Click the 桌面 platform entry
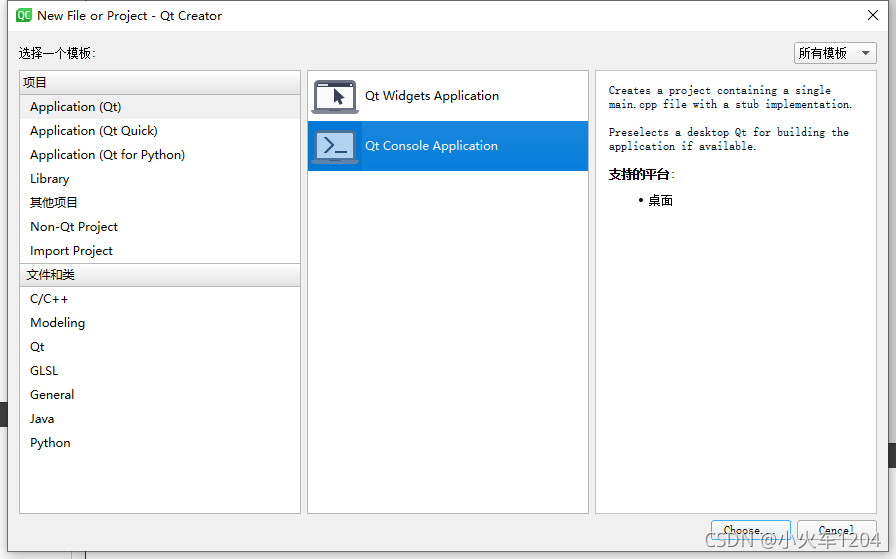The height and width of the screenshot is (559, 896). tap(660, 201)
